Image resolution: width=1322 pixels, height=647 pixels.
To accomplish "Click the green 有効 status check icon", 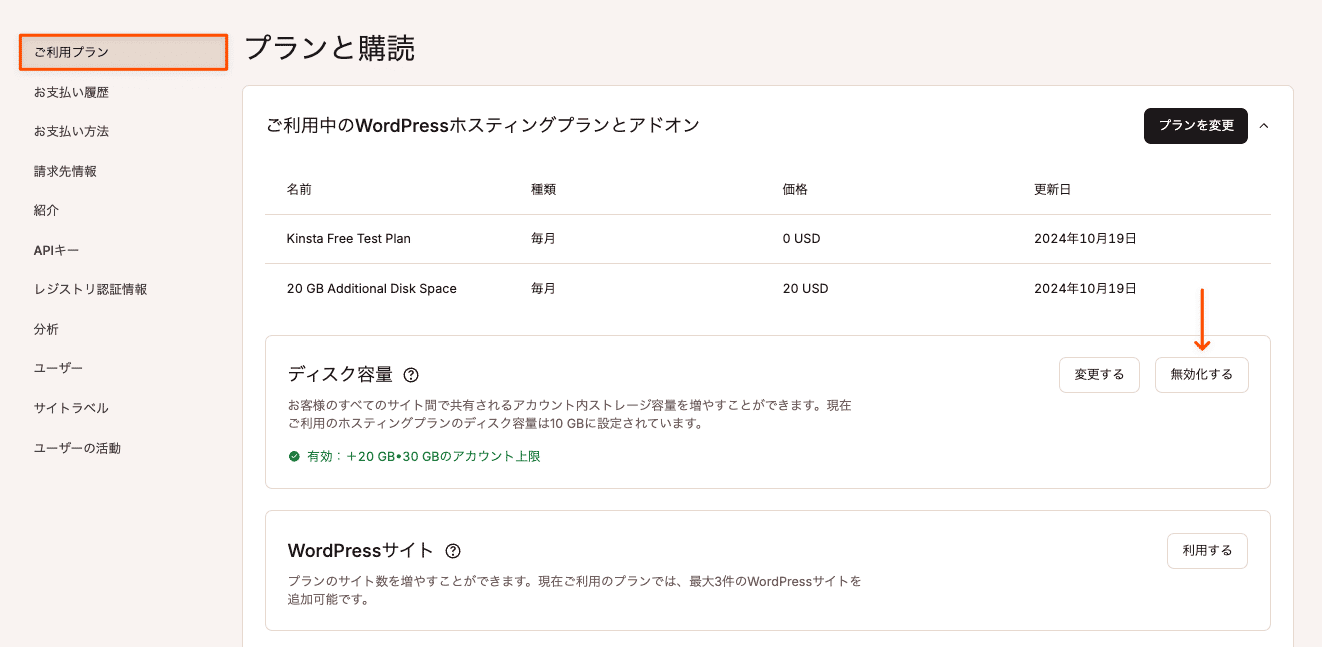I will pos(294,456).
